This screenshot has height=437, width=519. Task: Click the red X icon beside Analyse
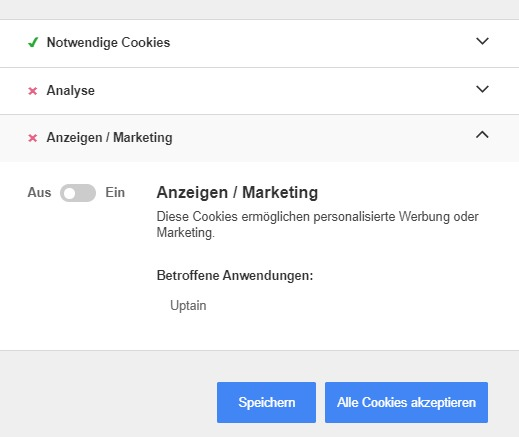pos(33,91)
